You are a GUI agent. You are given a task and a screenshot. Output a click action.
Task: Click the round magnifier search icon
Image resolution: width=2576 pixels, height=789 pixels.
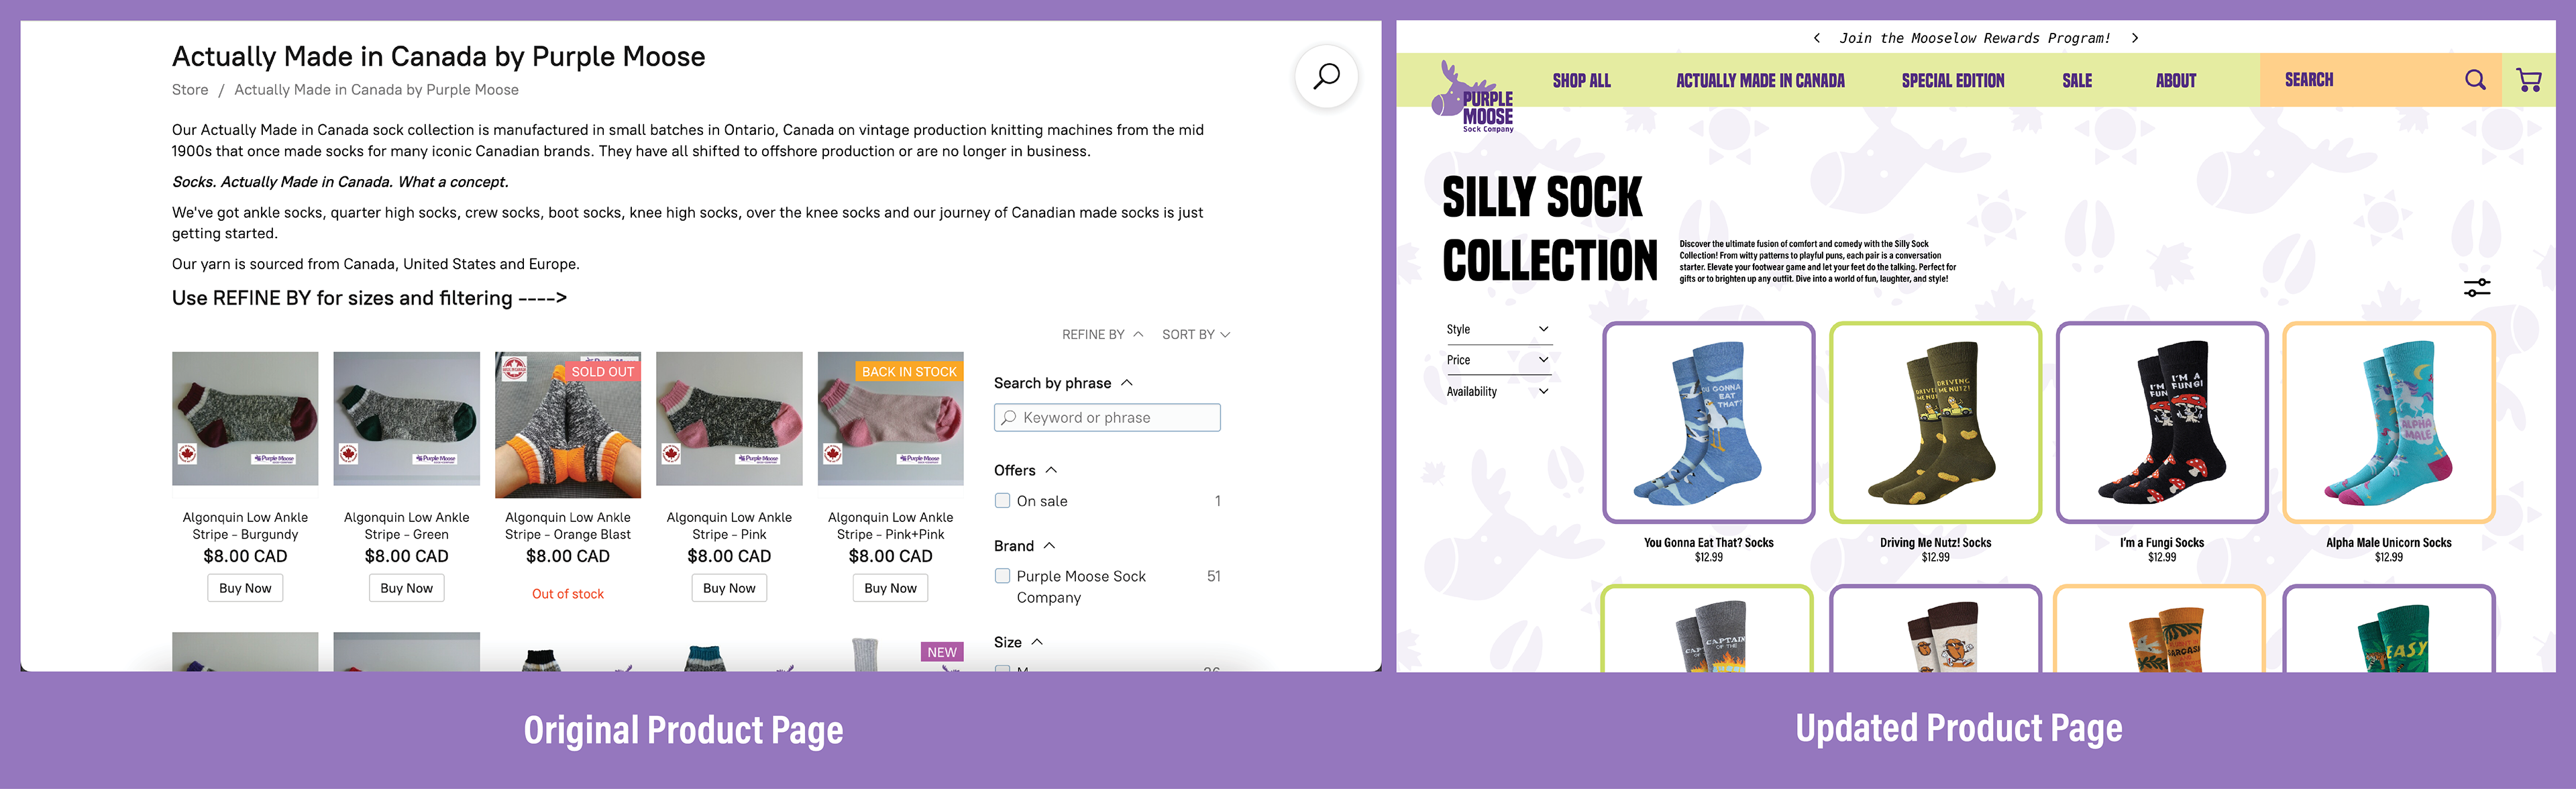1326,76
